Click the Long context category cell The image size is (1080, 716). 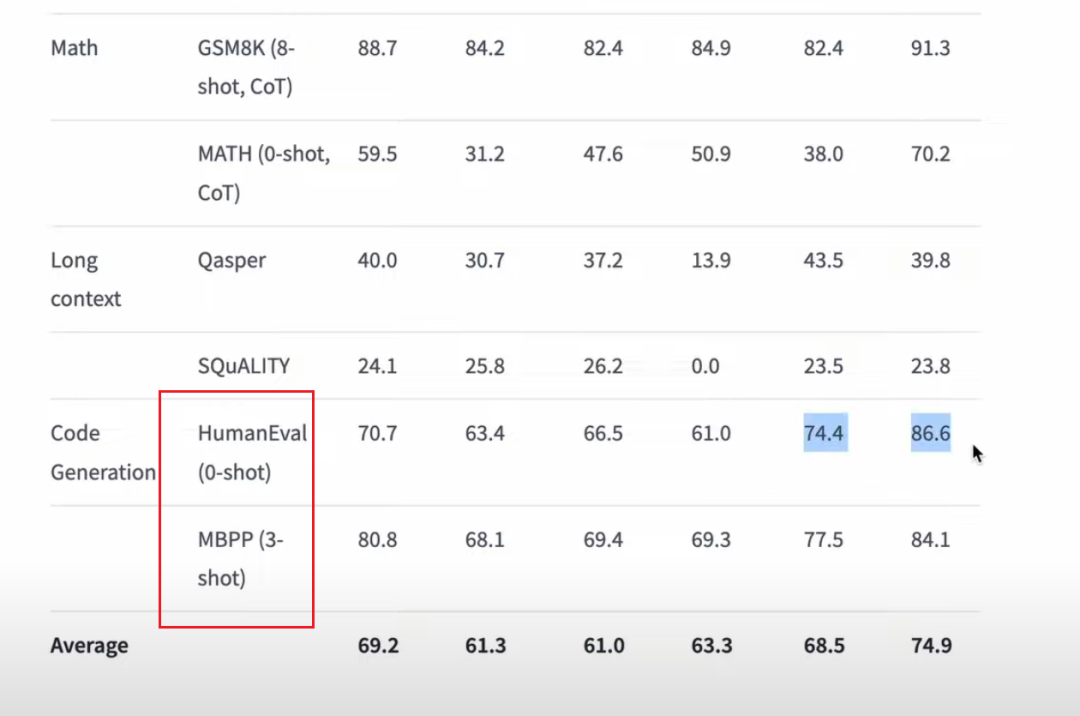pos(85,279)
